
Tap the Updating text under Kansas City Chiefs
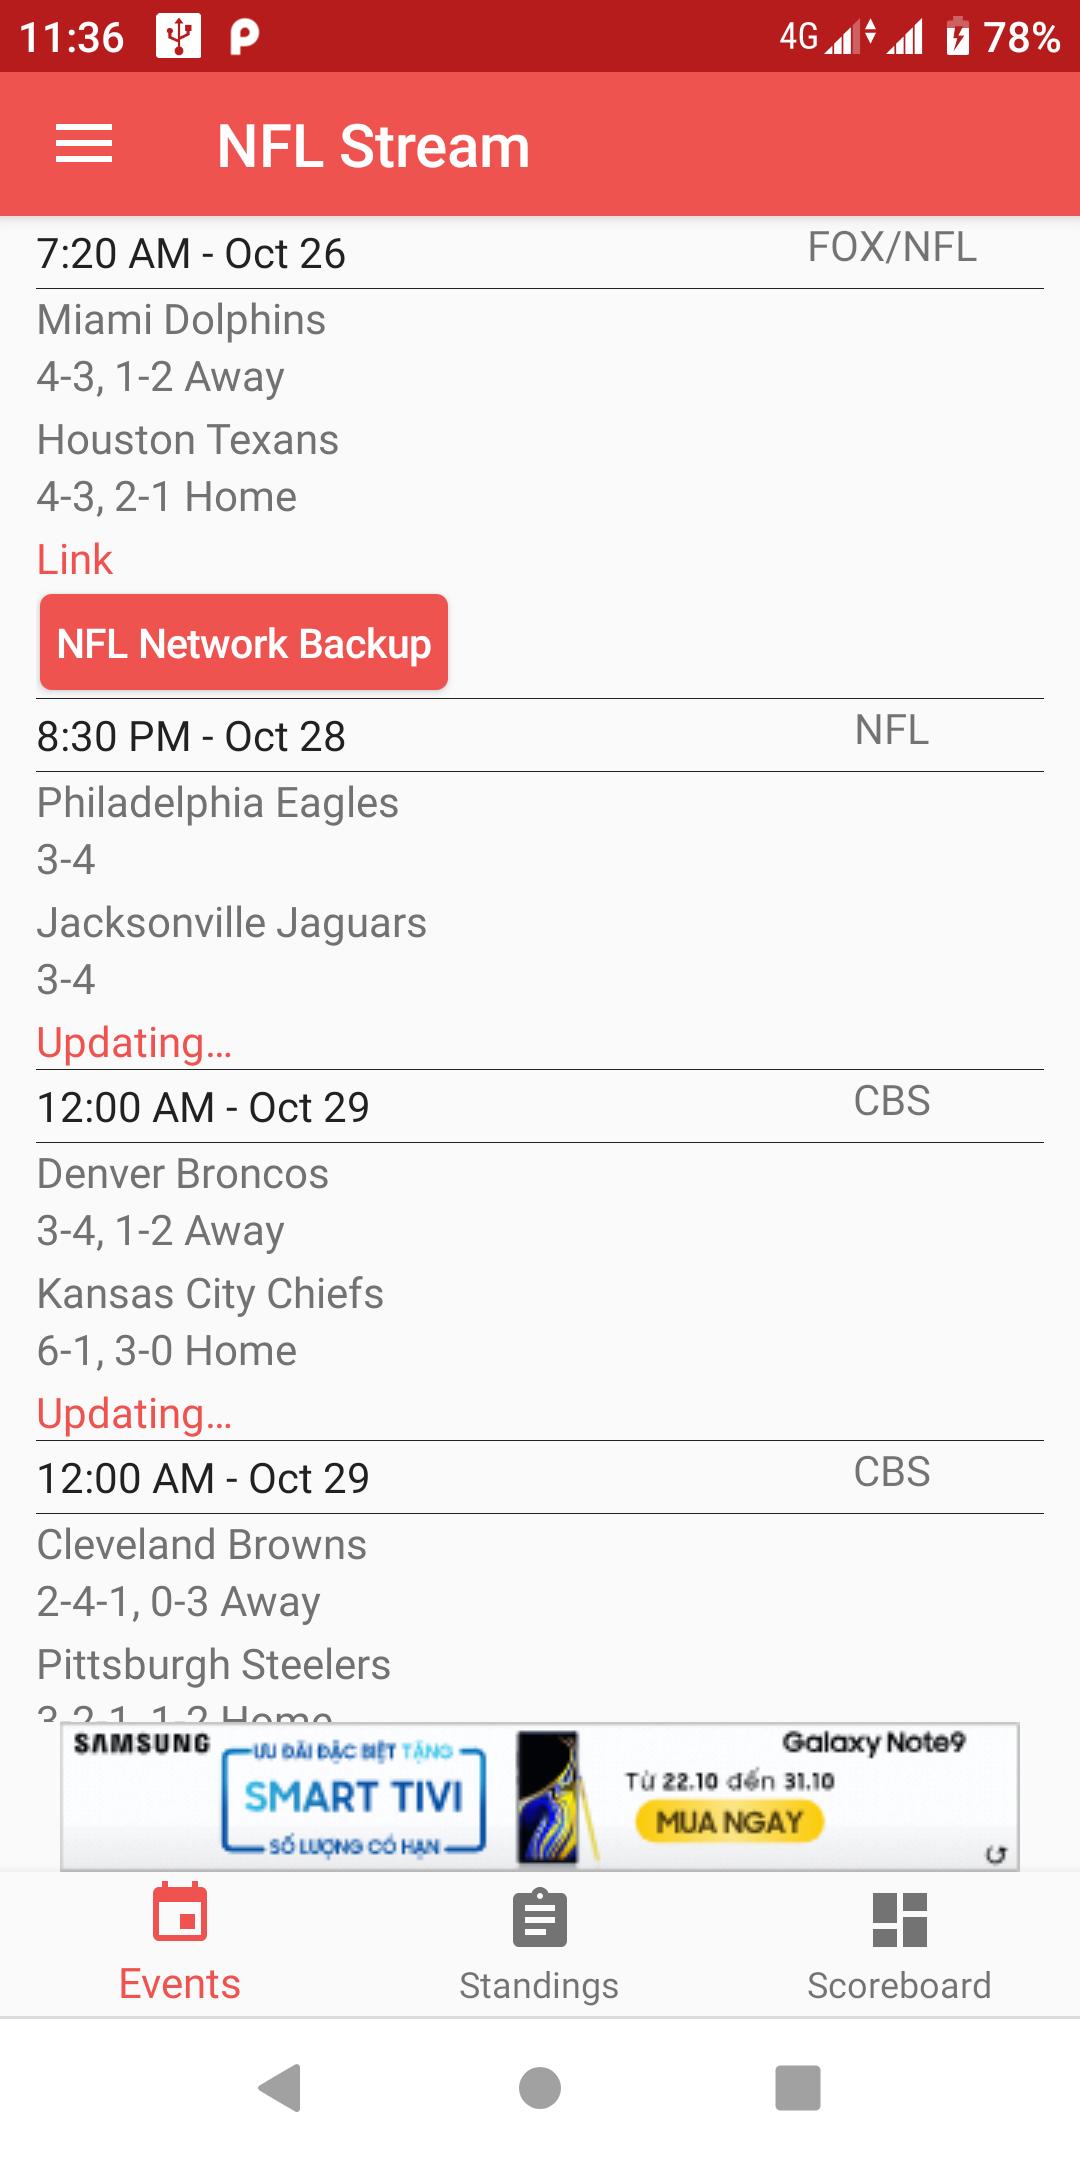[134, 1413]
